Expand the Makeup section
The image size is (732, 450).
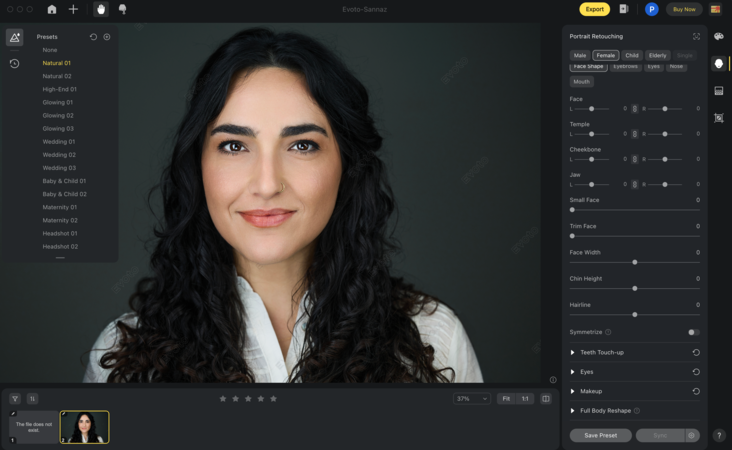573,391
